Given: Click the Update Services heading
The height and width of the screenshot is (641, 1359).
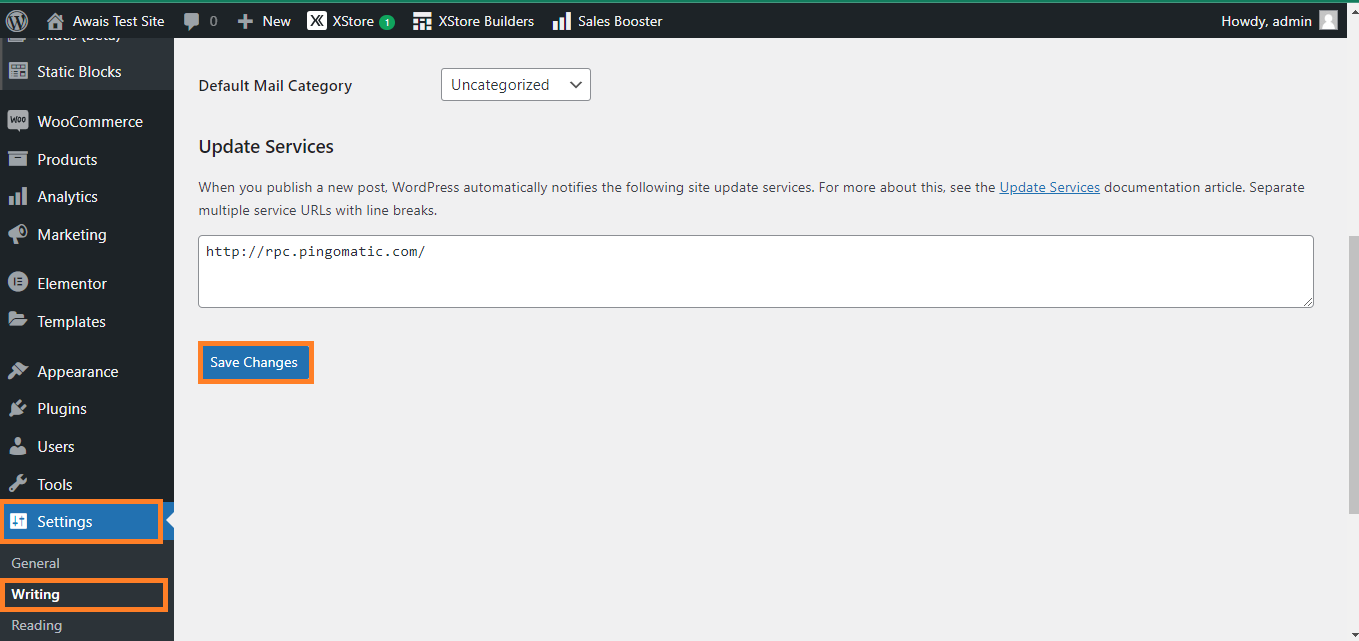Looking at the screenshot, I should click(266, 146).
